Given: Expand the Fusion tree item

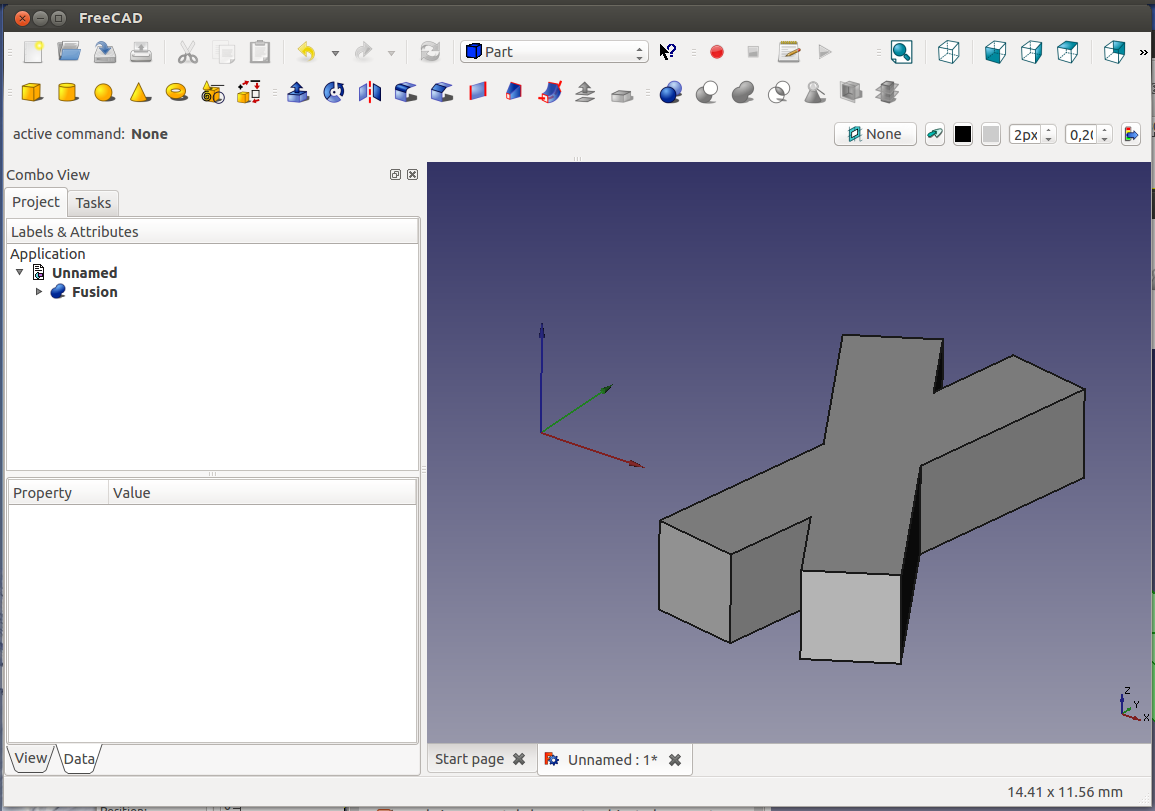Looking at the screenshot, I should click(x=39, y=292).
